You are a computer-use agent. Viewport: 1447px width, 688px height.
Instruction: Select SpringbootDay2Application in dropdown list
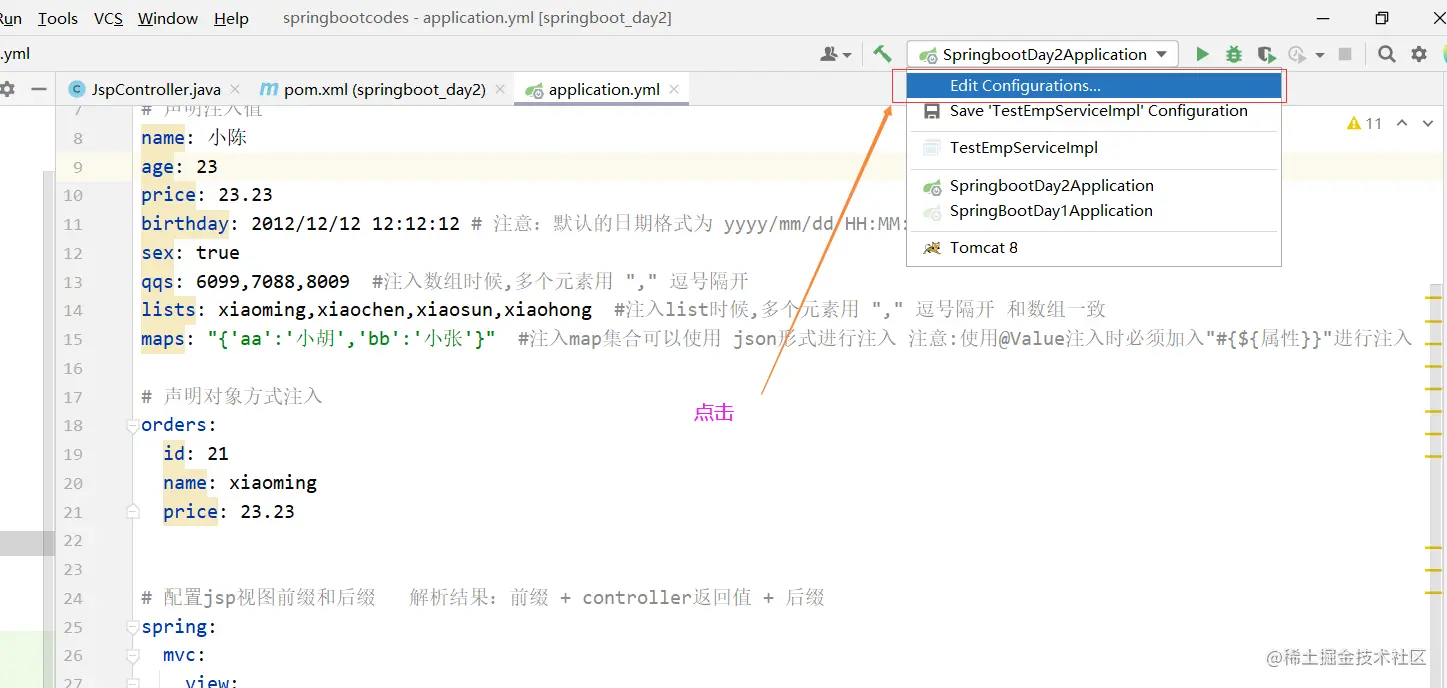1094,185
